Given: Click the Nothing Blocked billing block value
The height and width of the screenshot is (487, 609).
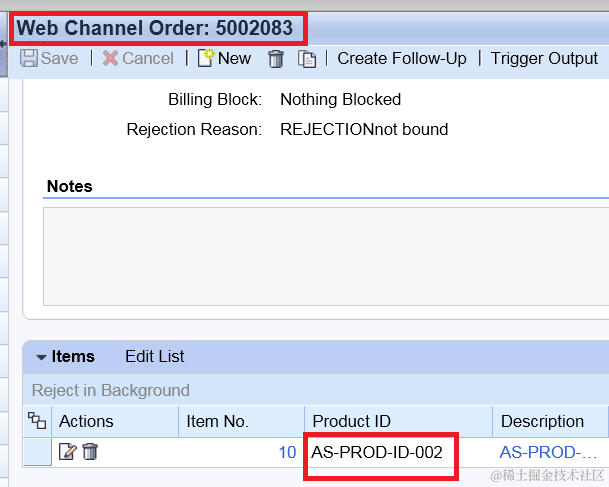Looking at the screenshot, I should tap(341, 99).
